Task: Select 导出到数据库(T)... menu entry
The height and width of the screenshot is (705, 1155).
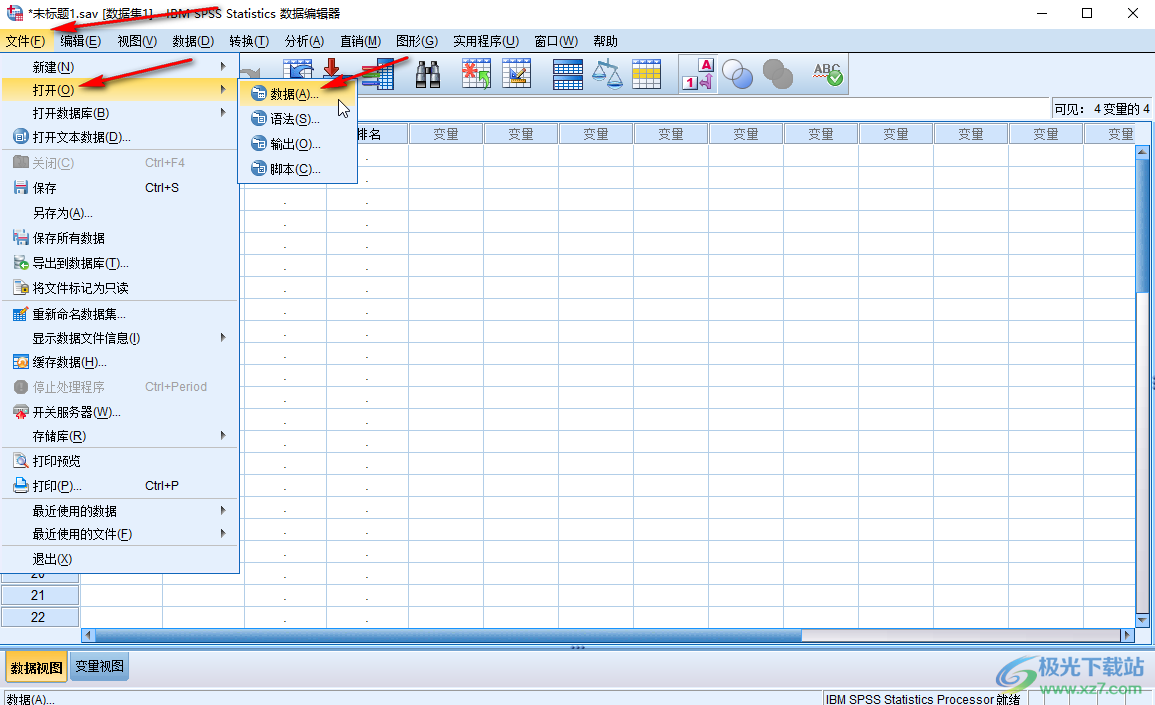Action: (x=120, y=263)
